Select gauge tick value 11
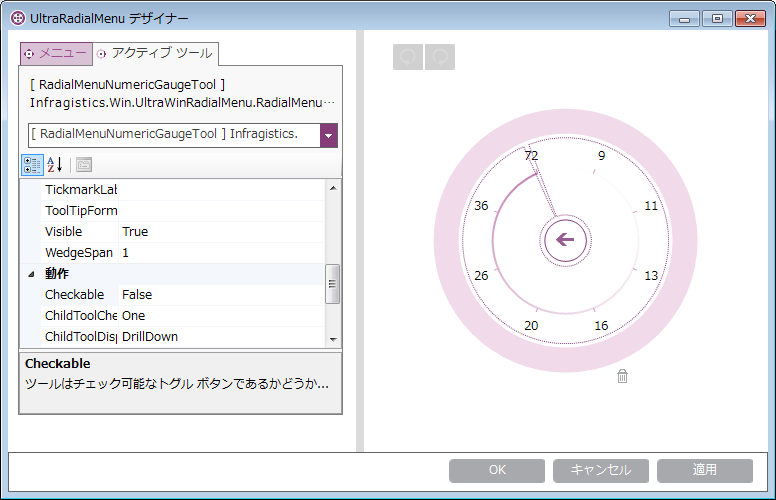 651,205
